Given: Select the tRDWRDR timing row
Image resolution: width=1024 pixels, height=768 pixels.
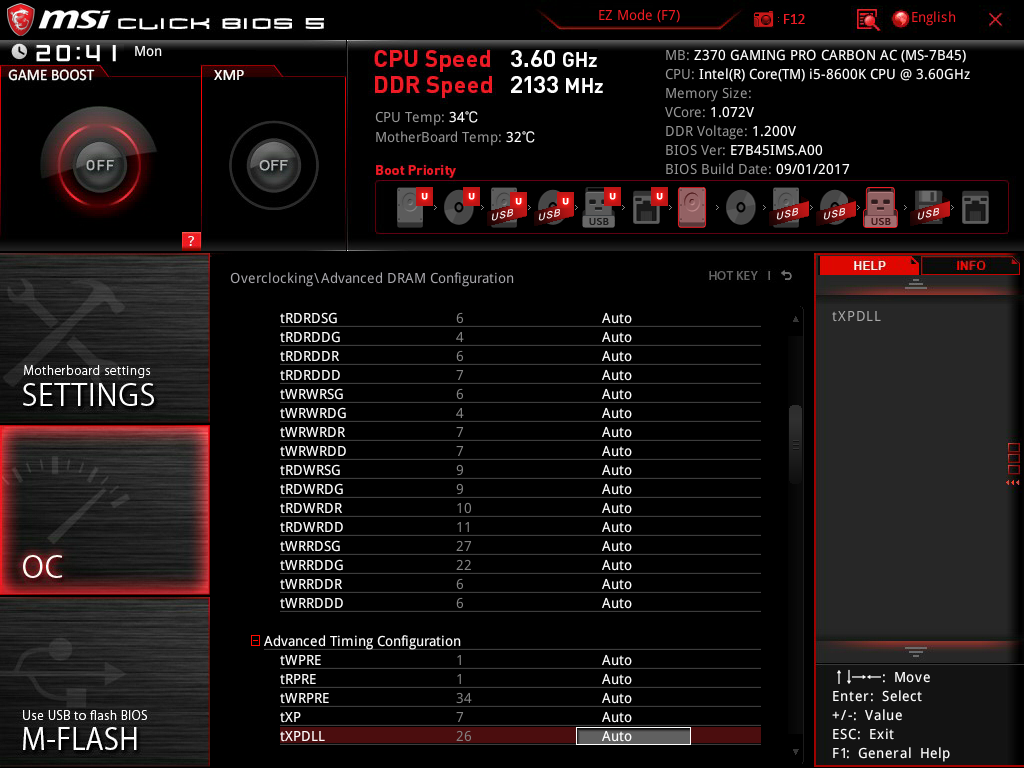Looking at the screenshot, I should point(520,507).
